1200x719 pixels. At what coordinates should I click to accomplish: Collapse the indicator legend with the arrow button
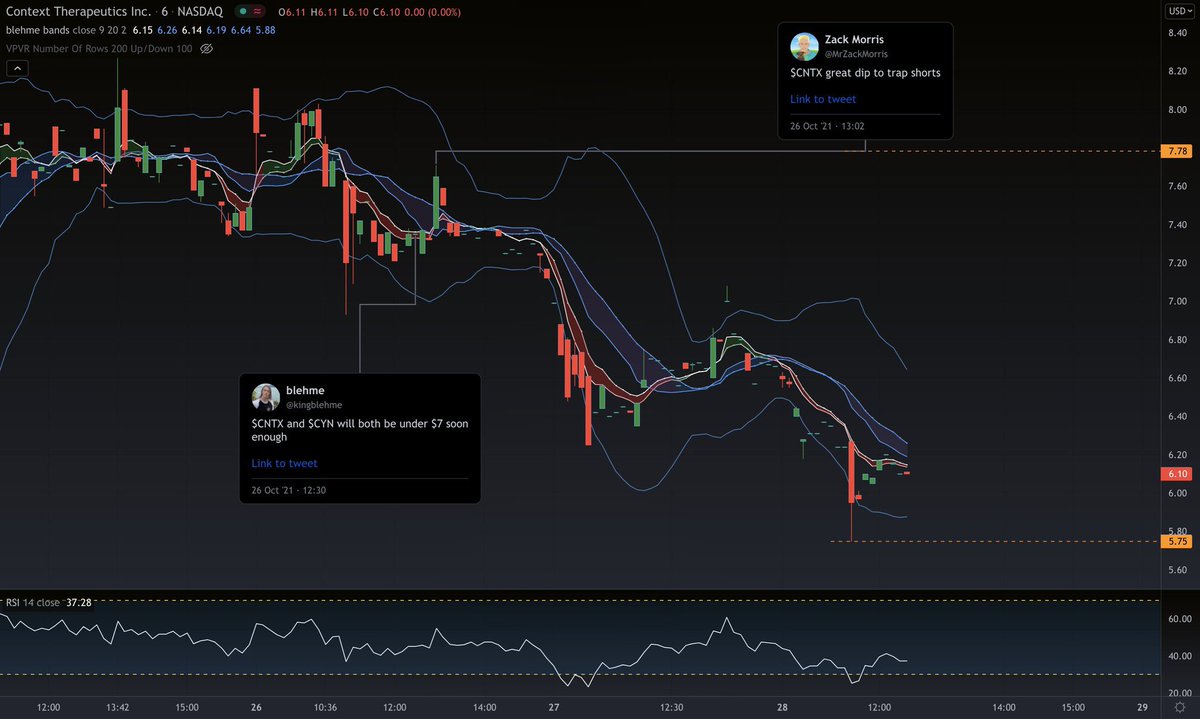tap(15, 68)
